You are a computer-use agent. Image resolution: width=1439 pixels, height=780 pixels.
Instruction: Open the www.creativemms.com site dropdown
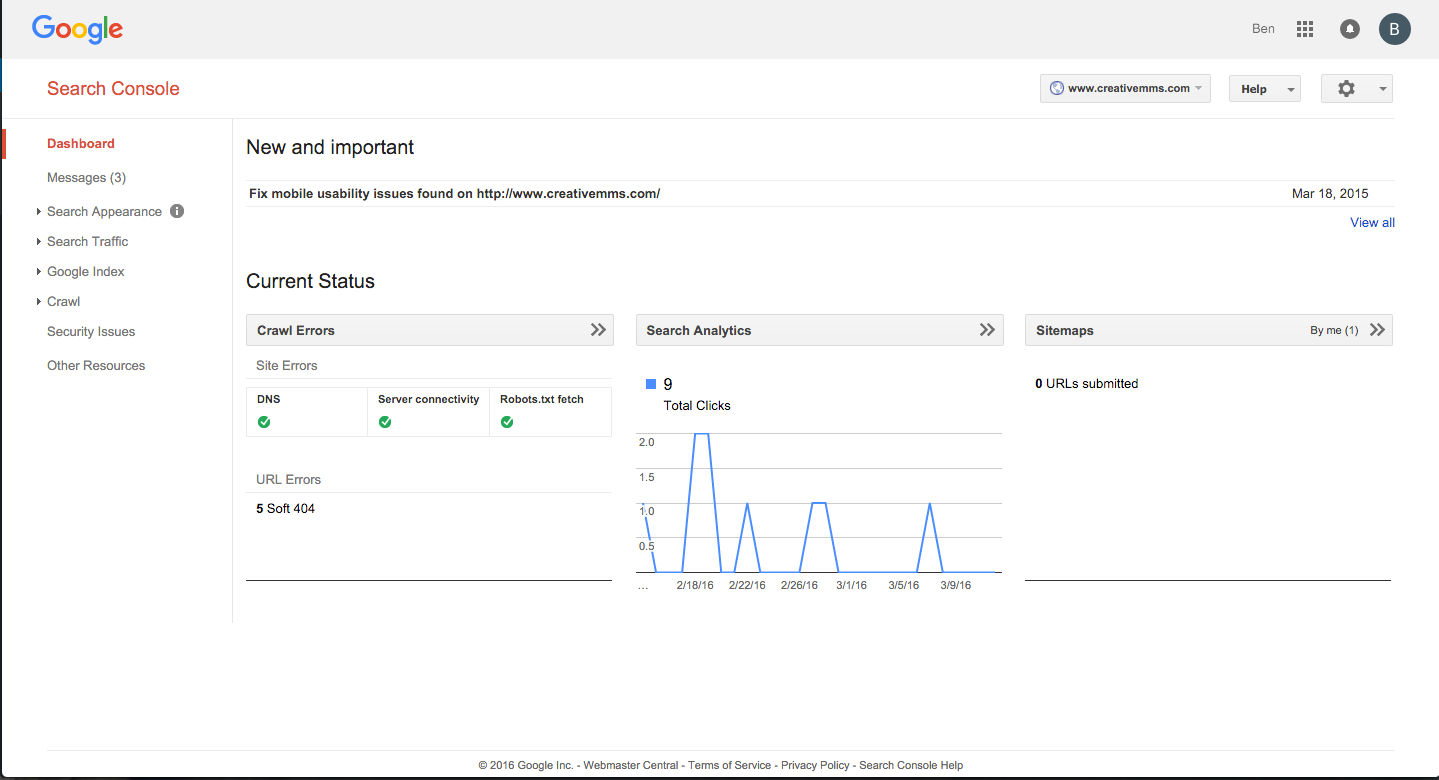pyautogui.click(x=1125, y=88)
